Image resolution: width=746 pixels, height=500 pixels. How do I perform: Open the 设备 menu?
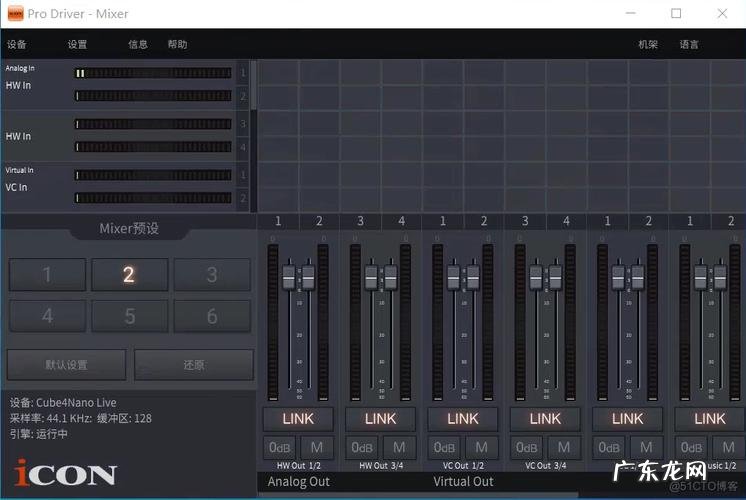coord(17,45)
